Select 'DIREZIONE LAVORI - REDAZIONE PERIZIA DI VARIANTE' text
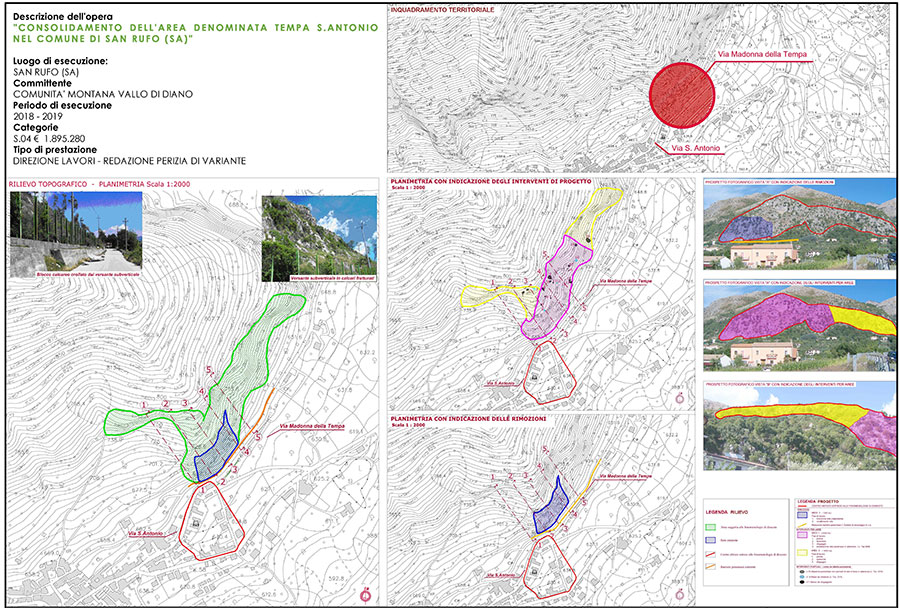The image size is (900, 608). 129,161
